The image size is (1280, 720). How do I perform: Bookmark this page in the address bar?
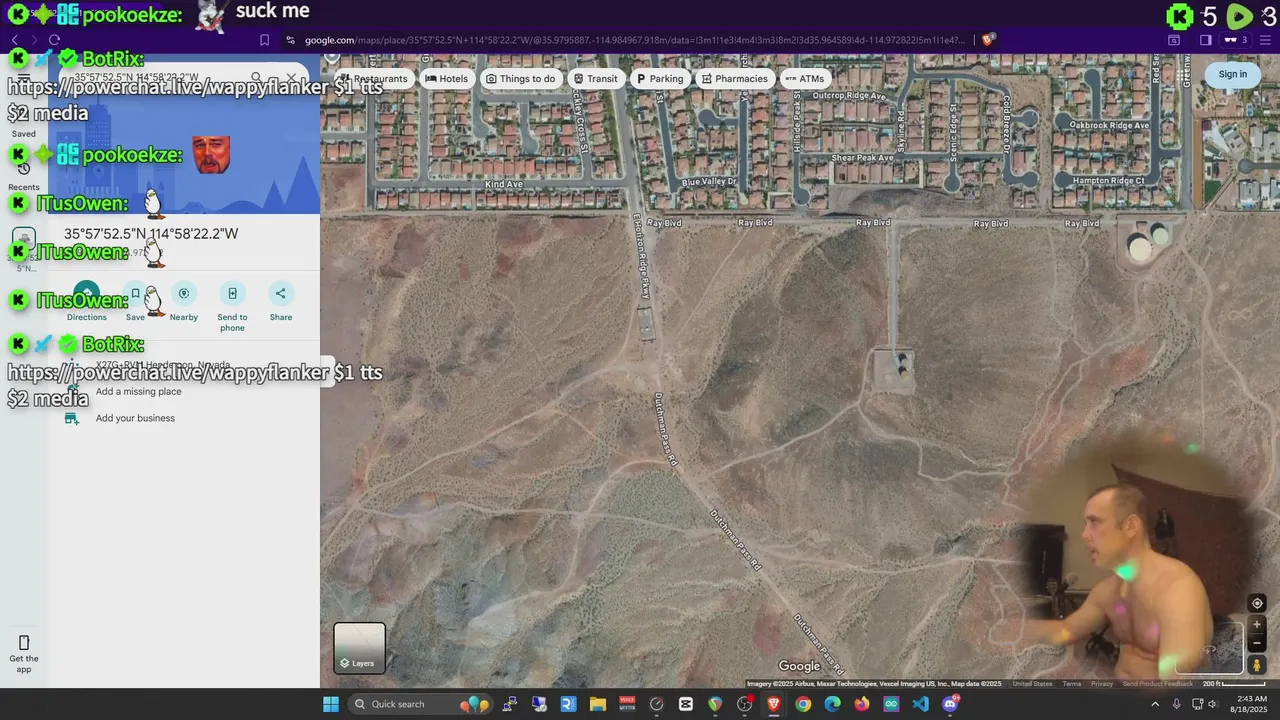pyautogui.click(x=264, y=40)
